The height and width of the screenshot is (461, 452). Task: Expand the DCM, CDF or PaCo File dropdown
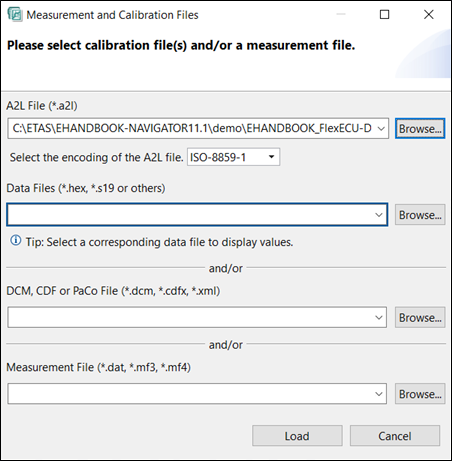[379, 317]
